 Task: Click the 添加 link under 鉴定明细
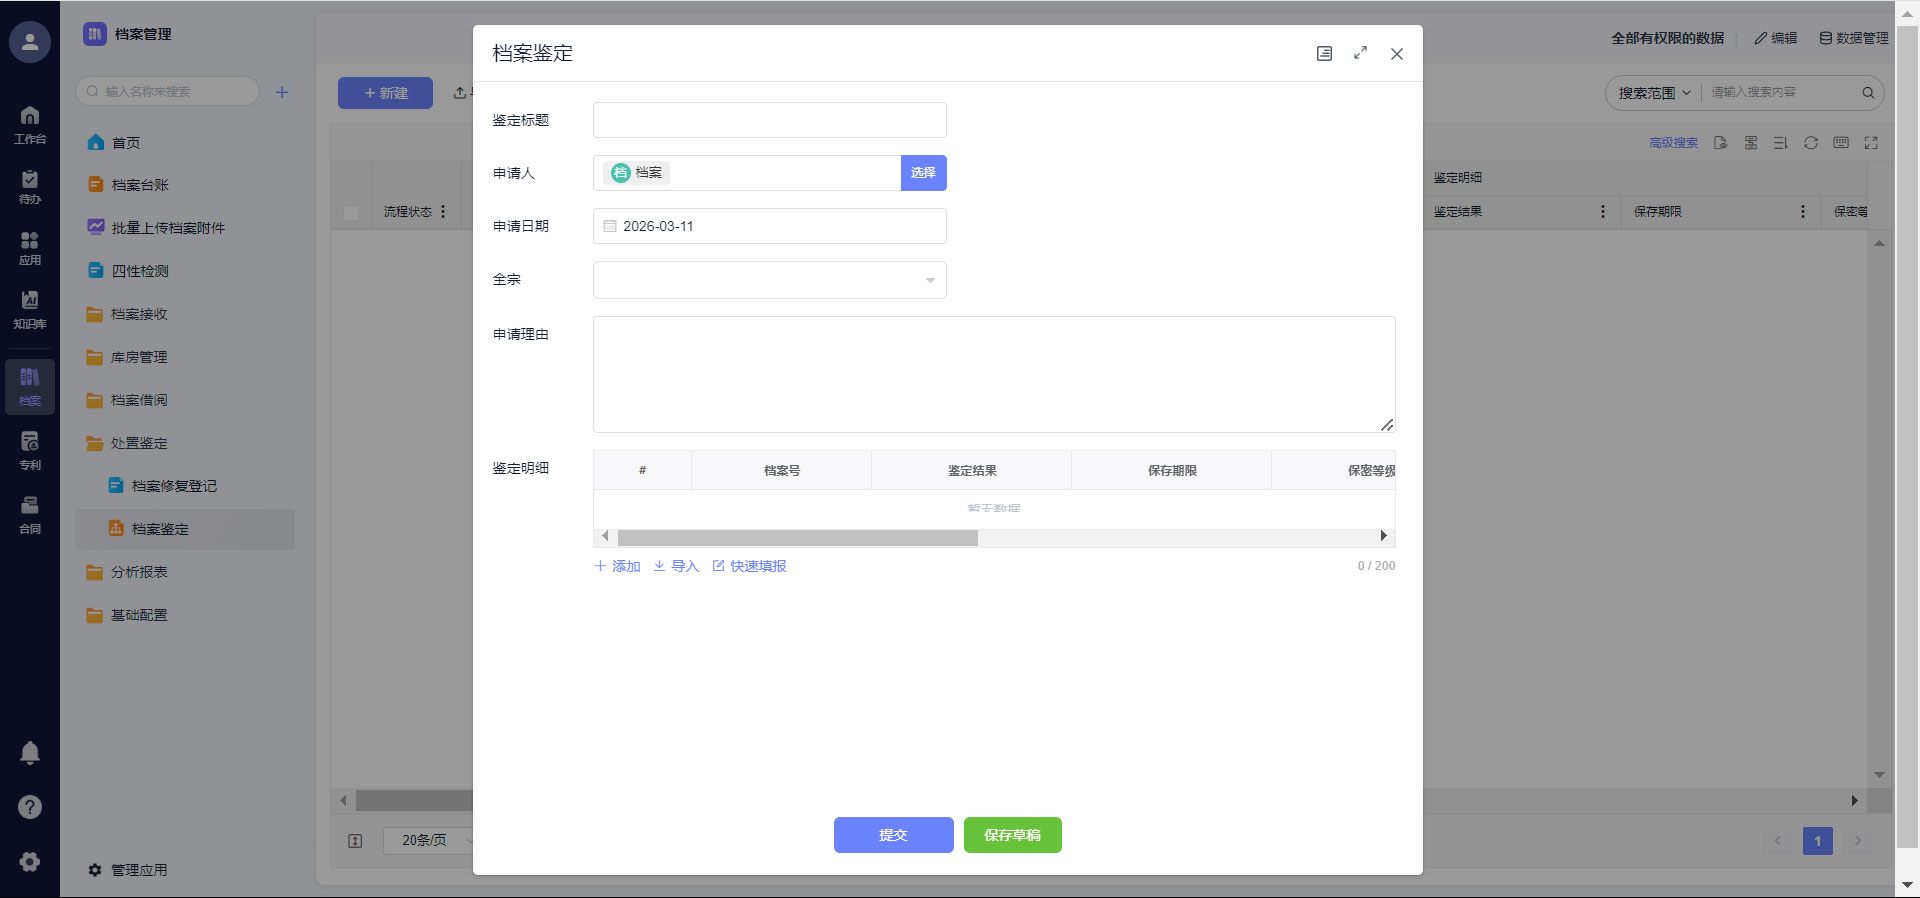617,566
